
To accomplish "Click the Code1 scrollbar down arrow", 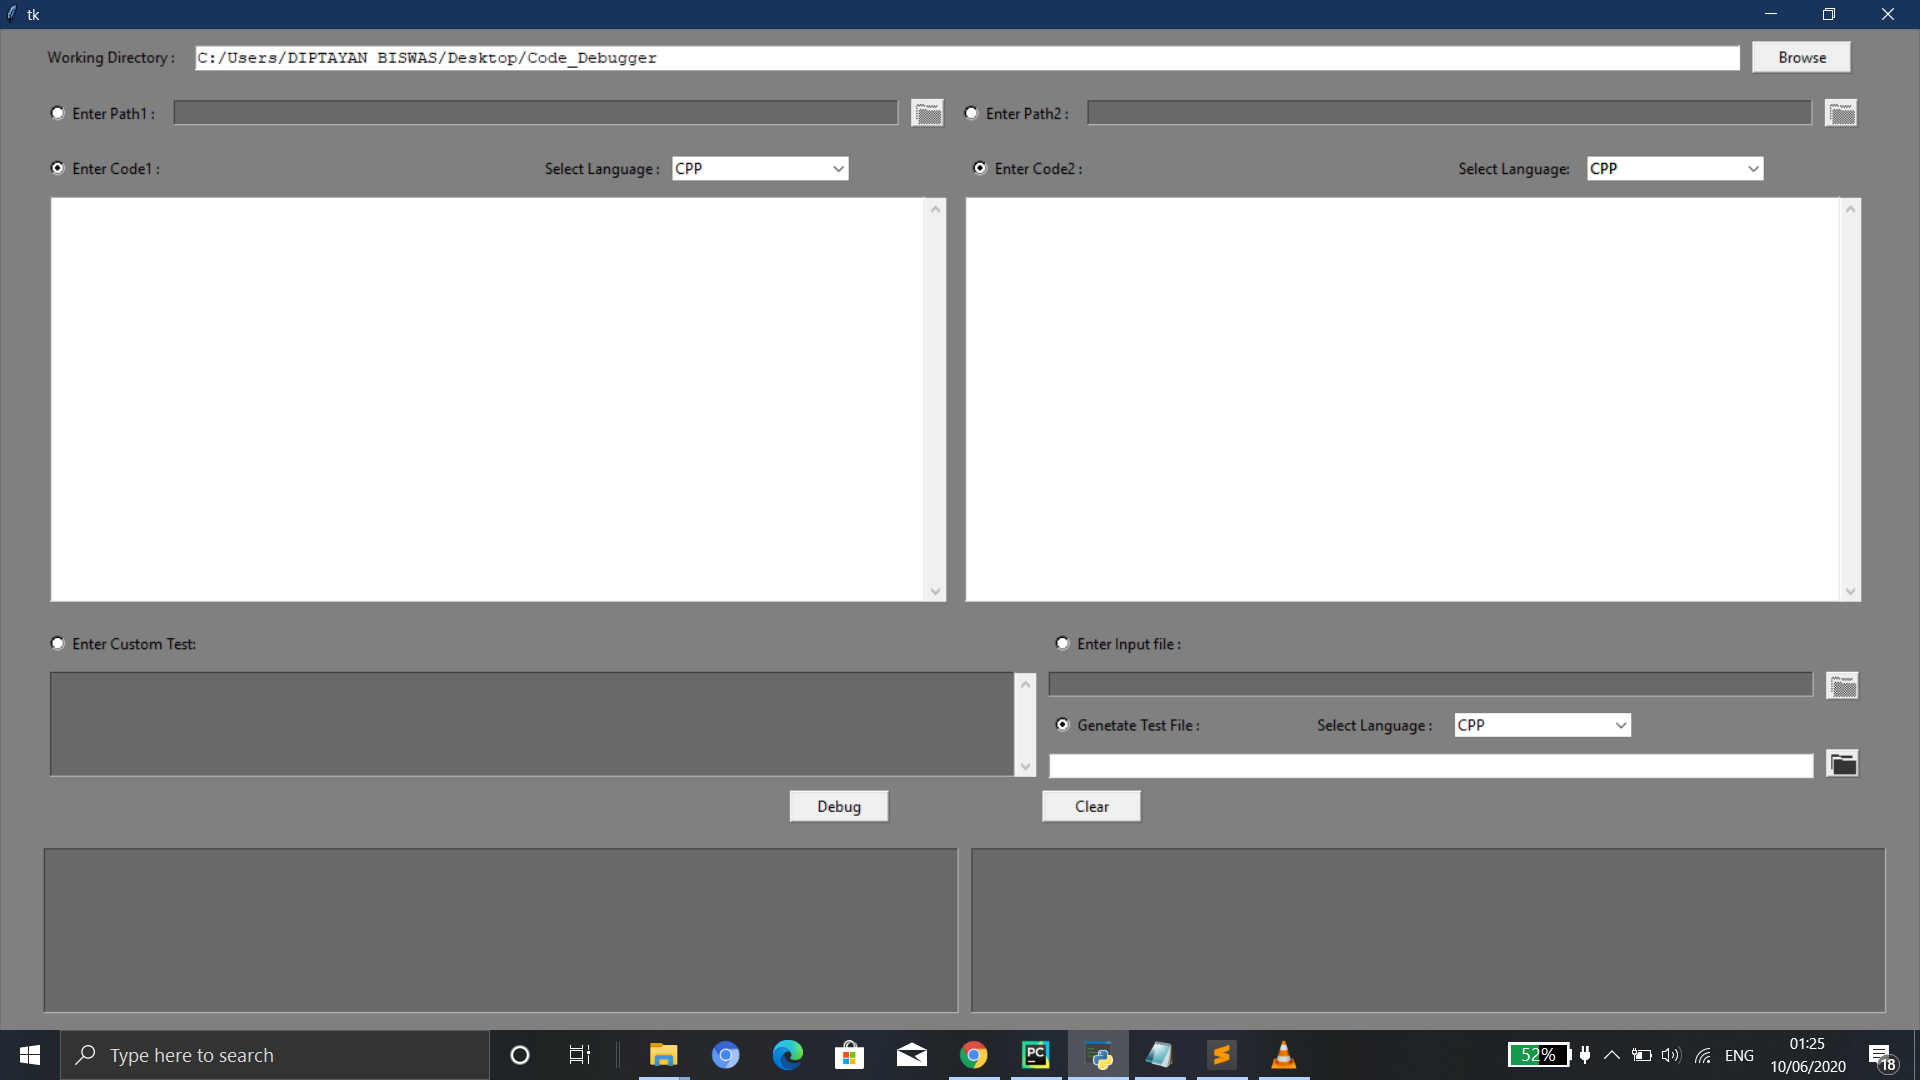I will pos(935,591).
